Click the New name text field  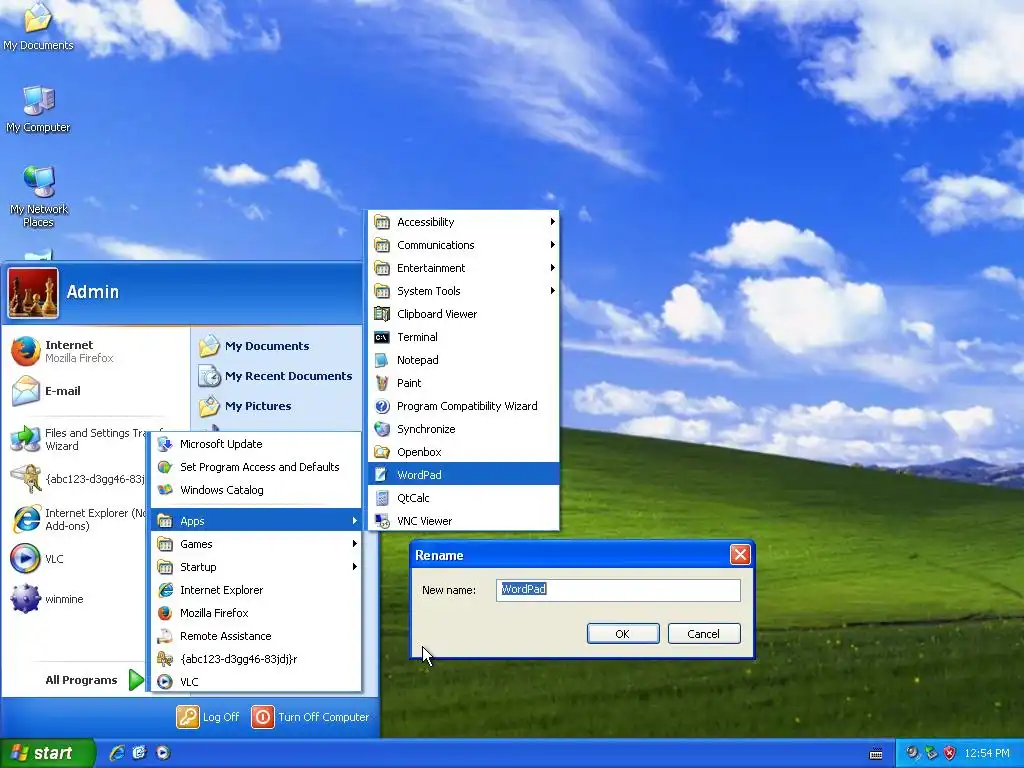(618, 590)
